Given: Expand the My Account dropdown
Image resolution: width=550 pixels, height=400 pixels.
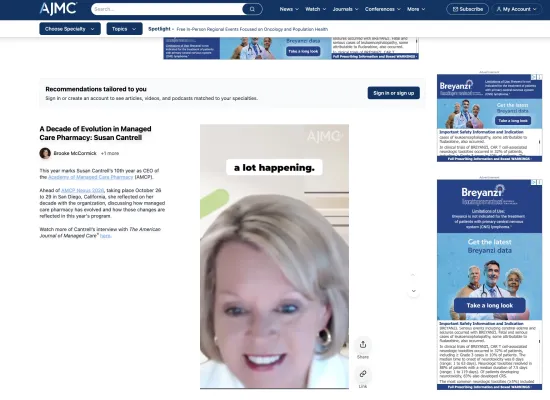Looking at the screenshot, I should (516, 9).
